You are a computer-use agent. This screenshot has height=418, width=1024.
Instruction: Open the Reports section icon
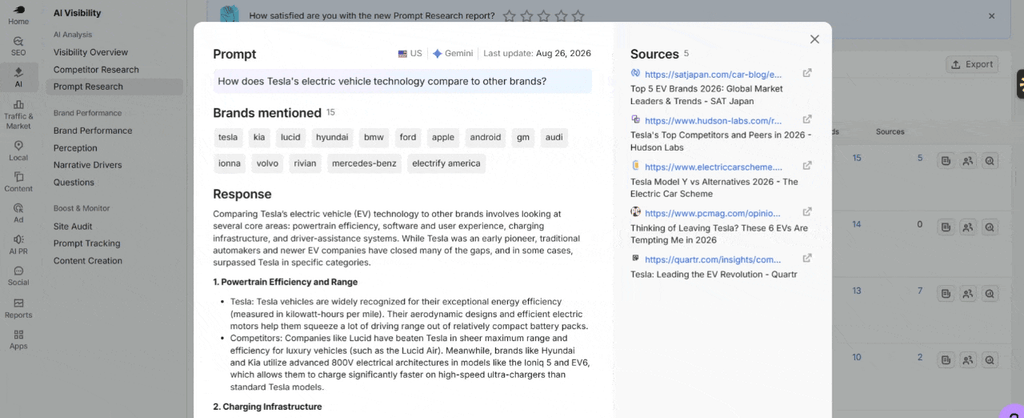18,308
